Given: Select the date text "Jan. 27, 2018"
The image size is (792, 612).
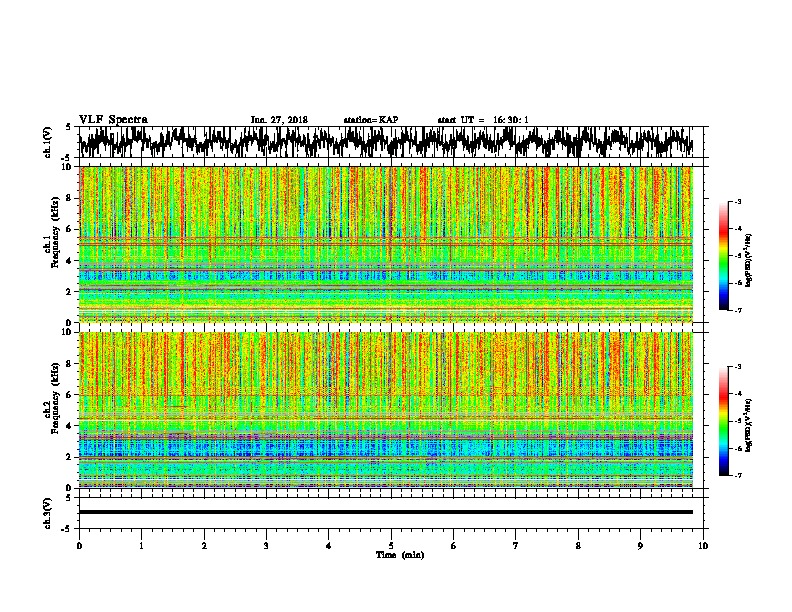Looking at the screenshot, I should click(x=279, y=120).
